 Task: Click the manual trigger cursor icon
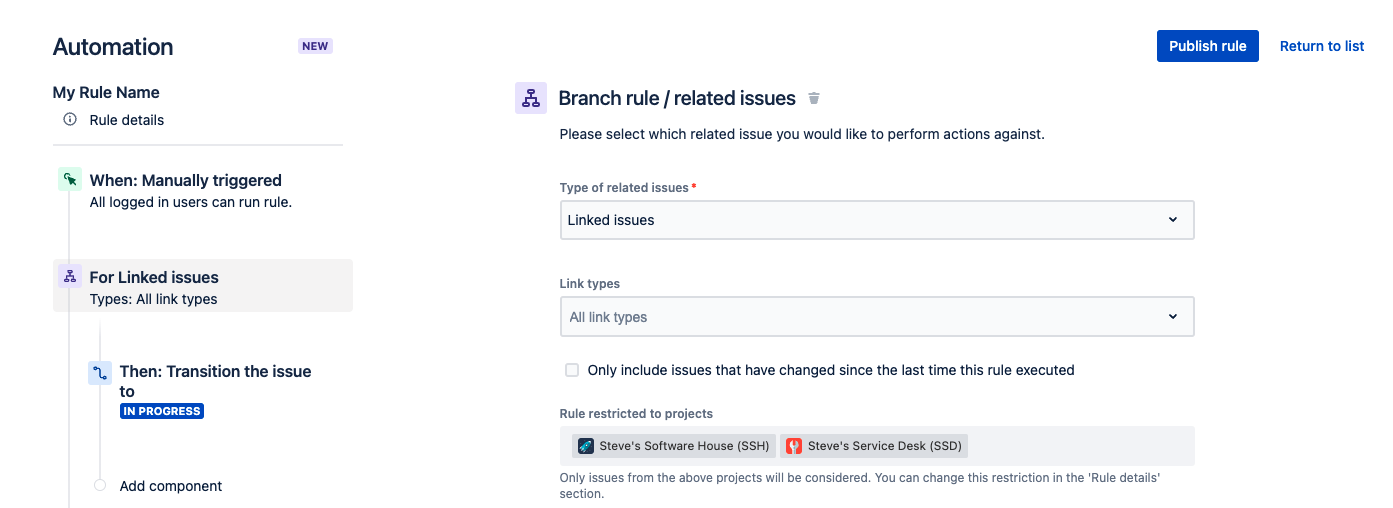(x=69, y=180)
